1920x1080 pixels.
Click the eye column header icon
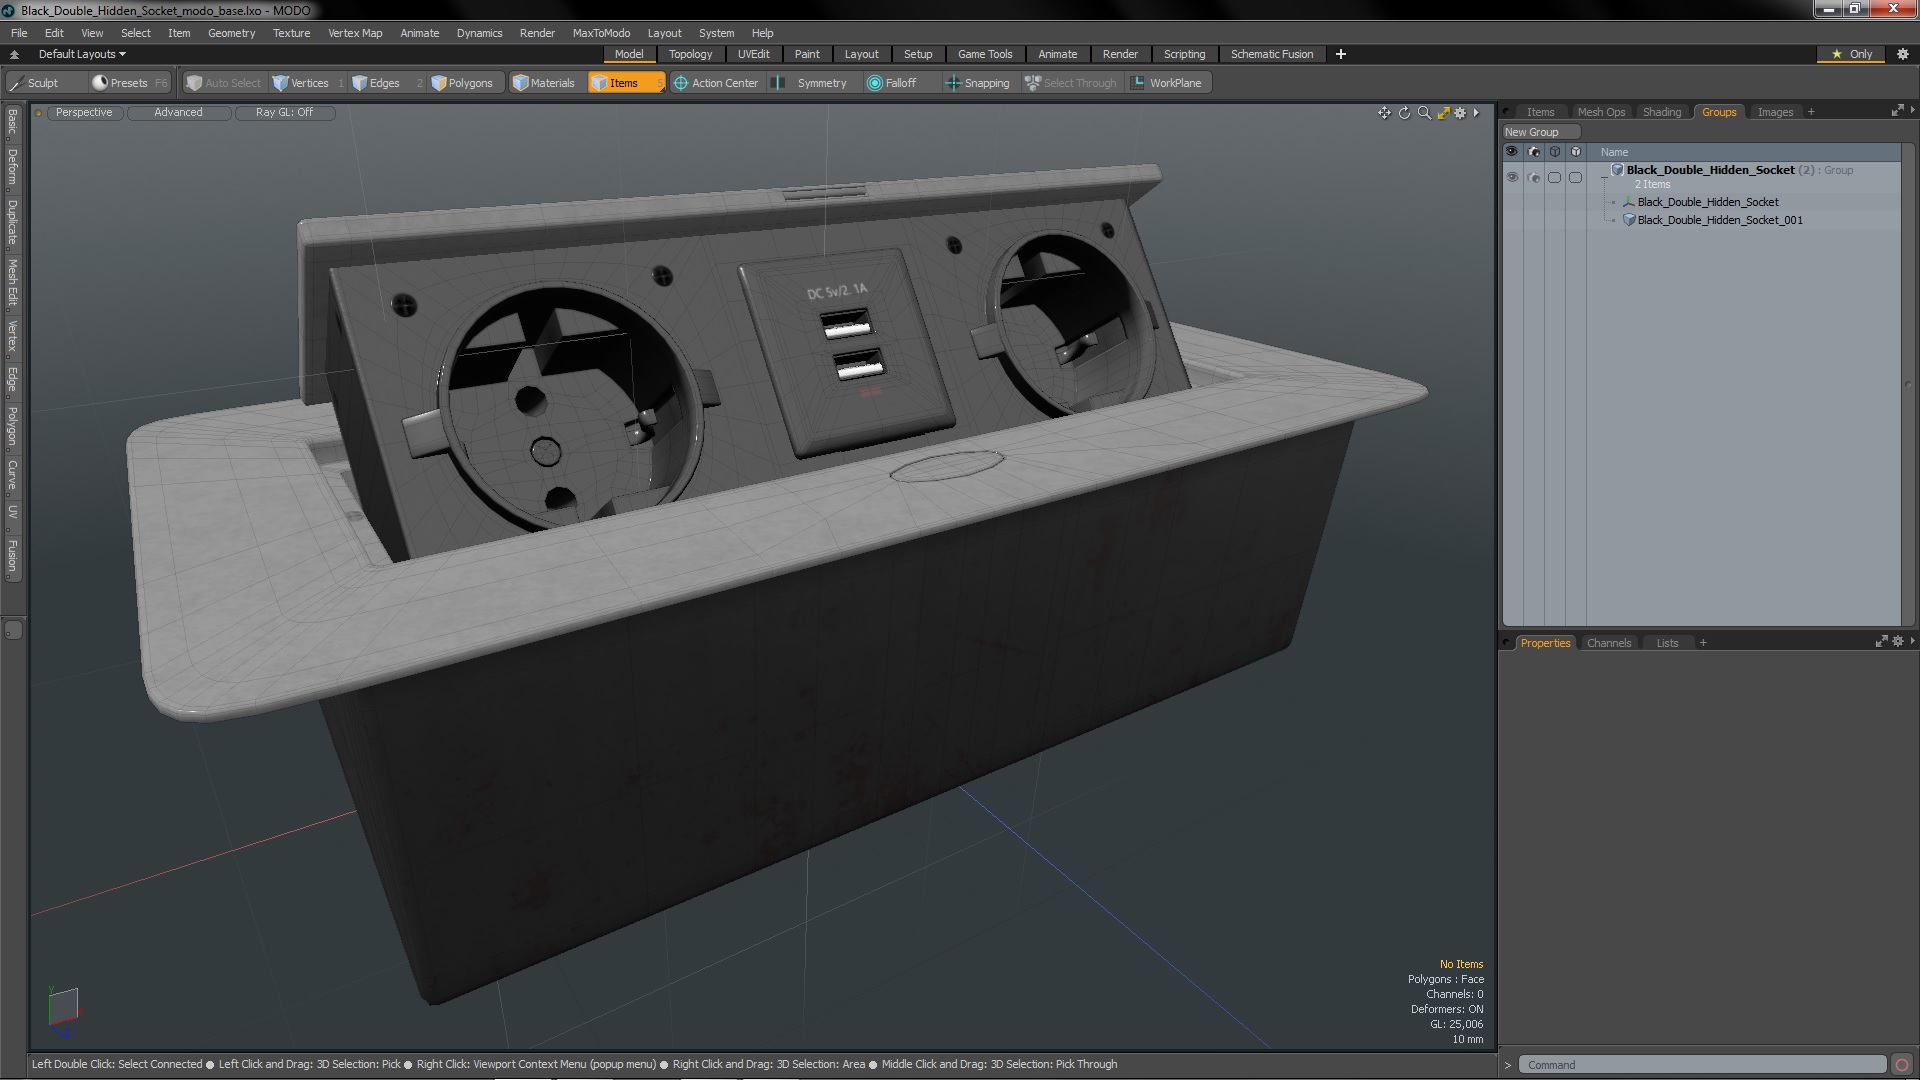click(x=1512, y=152)
